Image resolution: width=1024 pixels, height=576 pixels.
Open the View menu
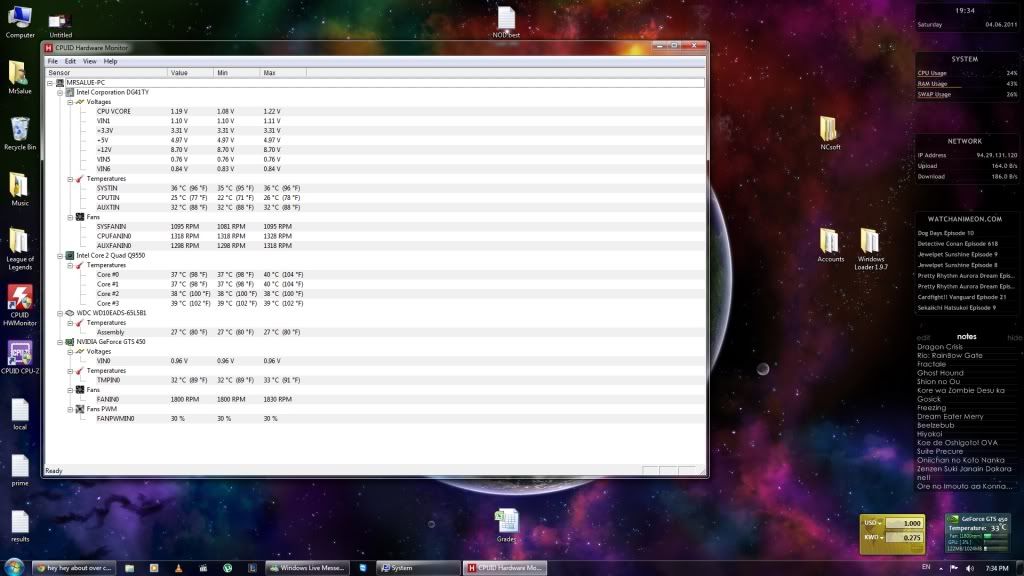click(x=89, y=61)
